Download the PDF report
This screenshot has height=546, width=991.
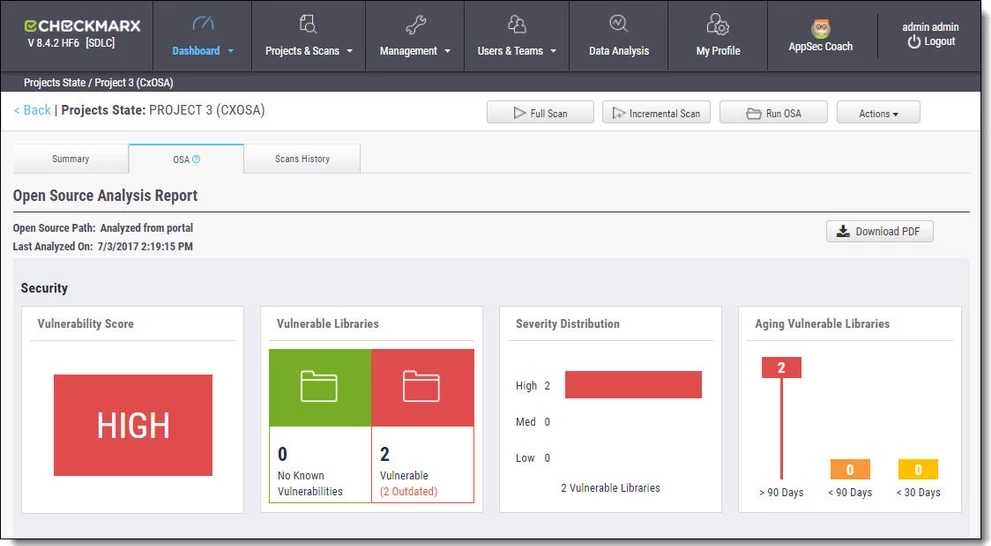click(x=880, y=231)
